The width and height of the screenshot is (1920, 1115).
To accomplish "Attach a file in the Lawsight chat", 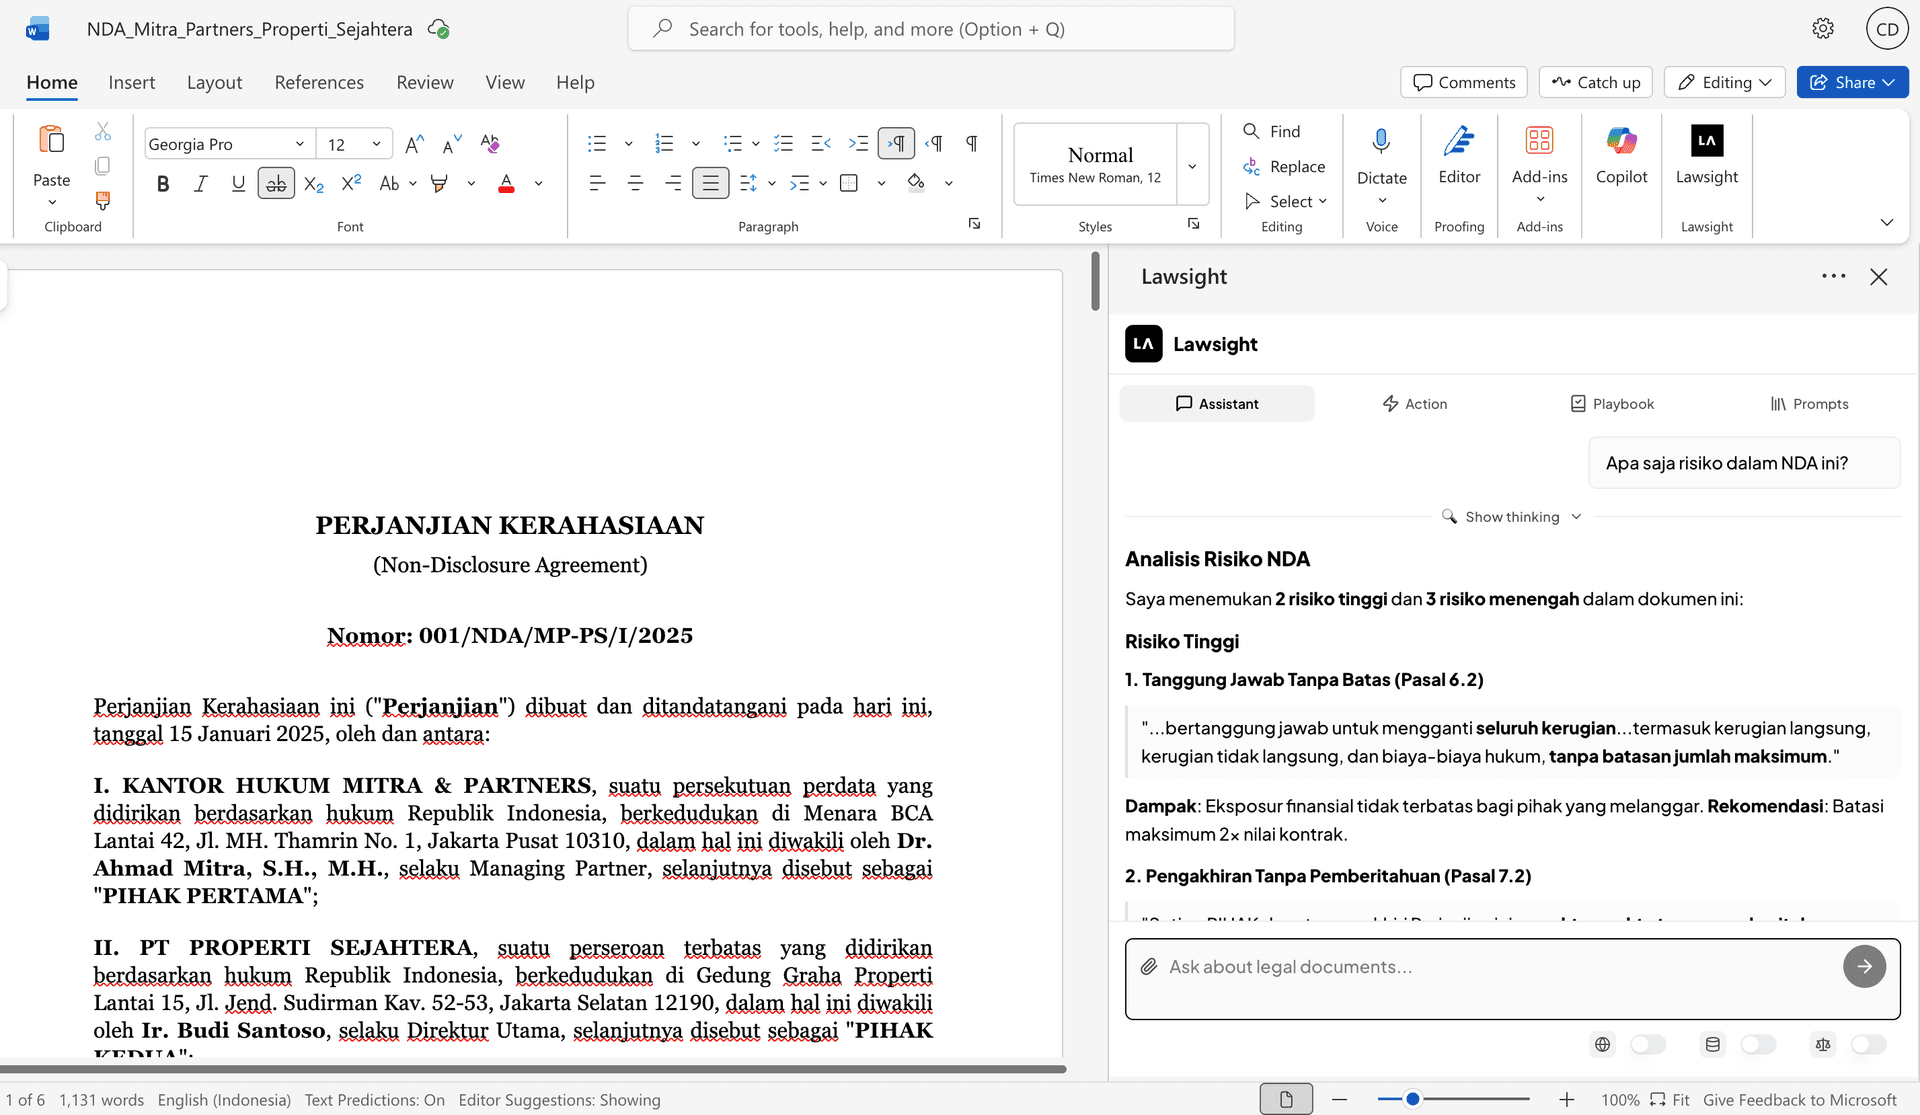I will coord(1150,966).
